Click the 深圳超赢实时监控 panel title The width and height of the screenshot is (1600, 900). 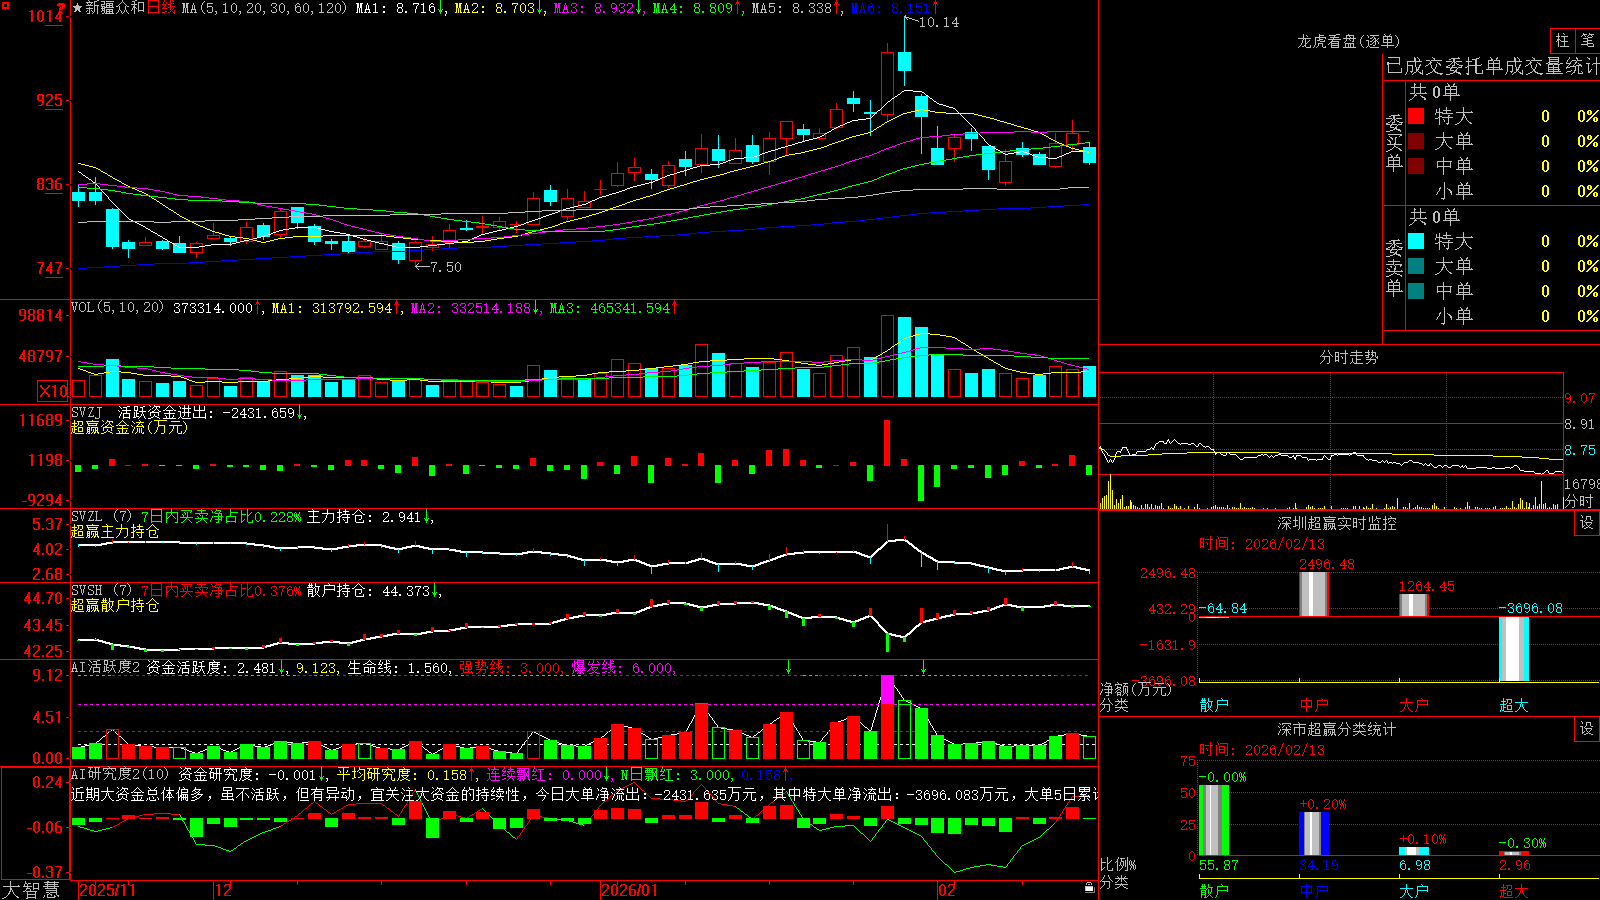[x=1337, y=523]
